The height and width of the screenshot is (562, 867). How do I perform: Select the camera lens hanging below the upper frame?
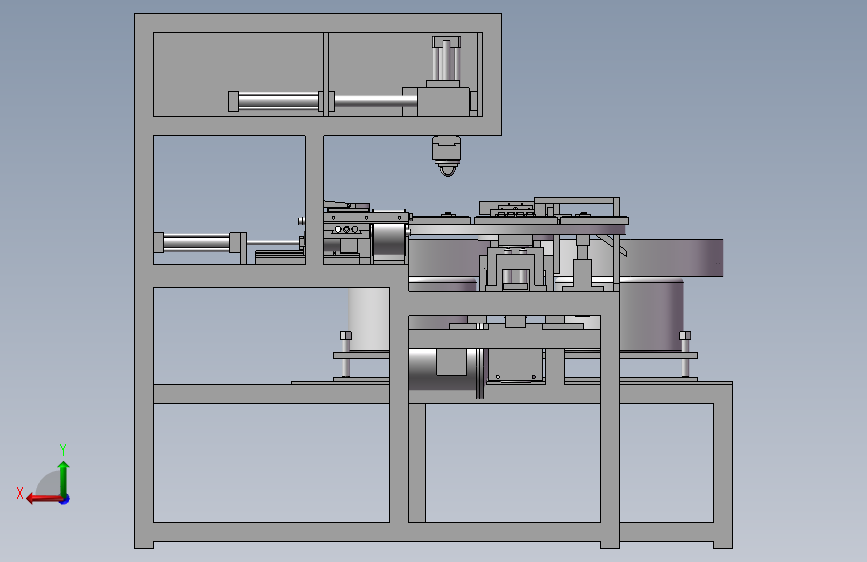point(446,157)
